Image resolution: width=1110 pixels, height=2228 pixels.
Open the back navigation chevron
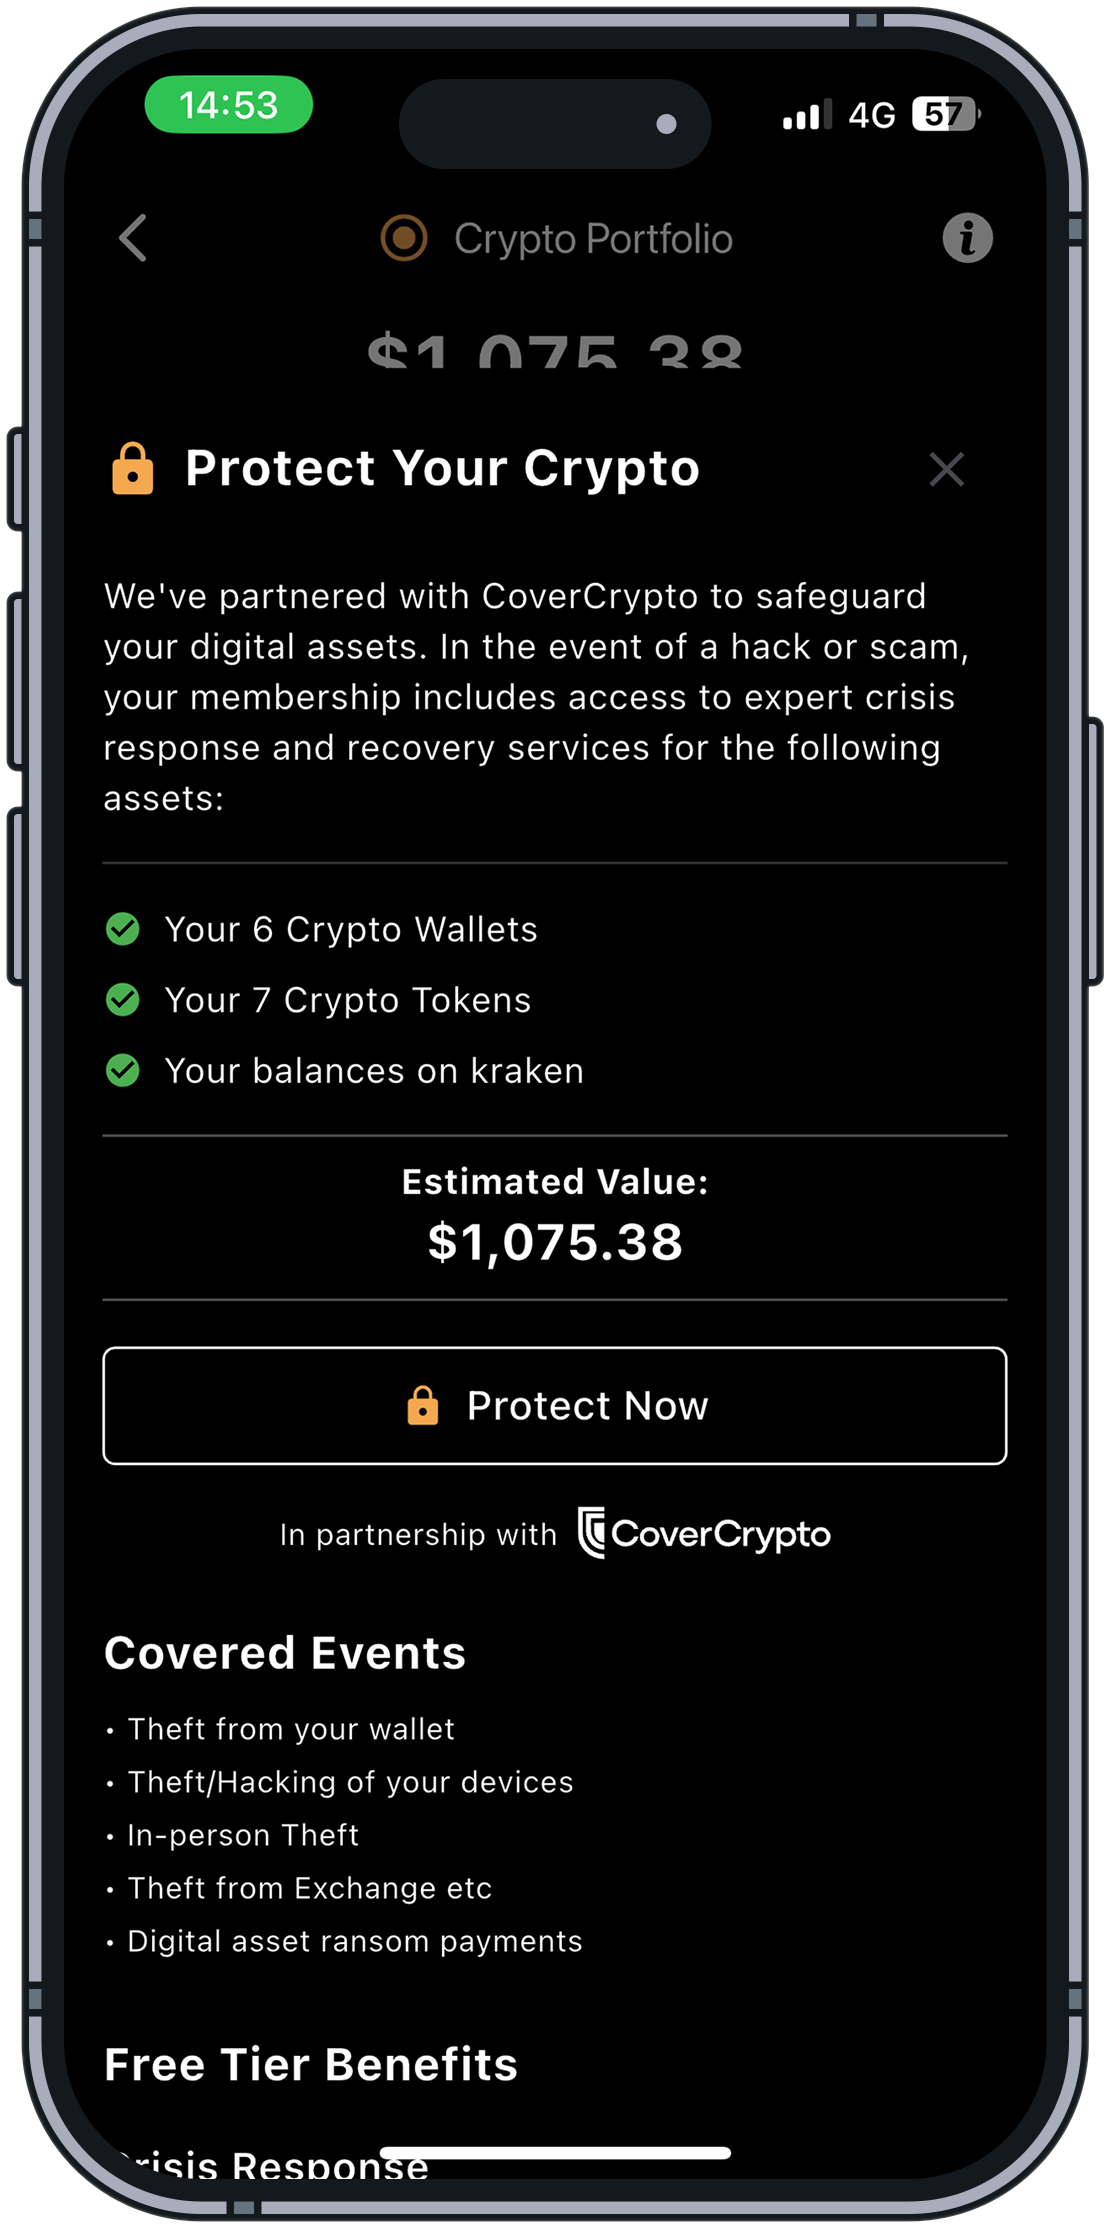[x=133, y=238]
